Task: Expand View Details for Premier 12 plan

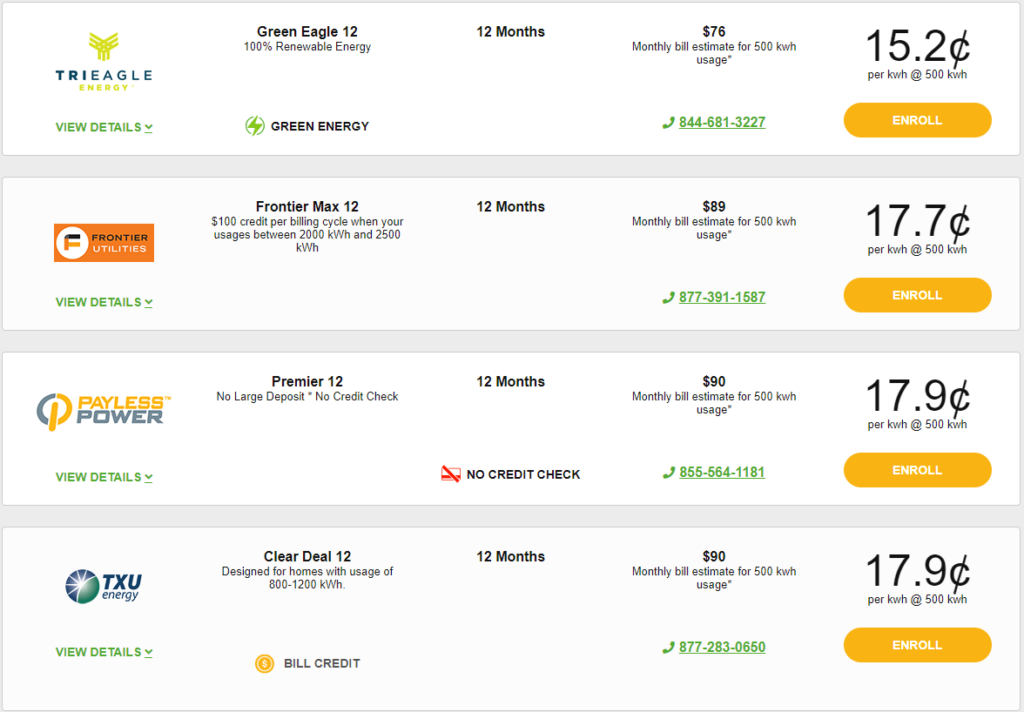Action: [104, 477]
